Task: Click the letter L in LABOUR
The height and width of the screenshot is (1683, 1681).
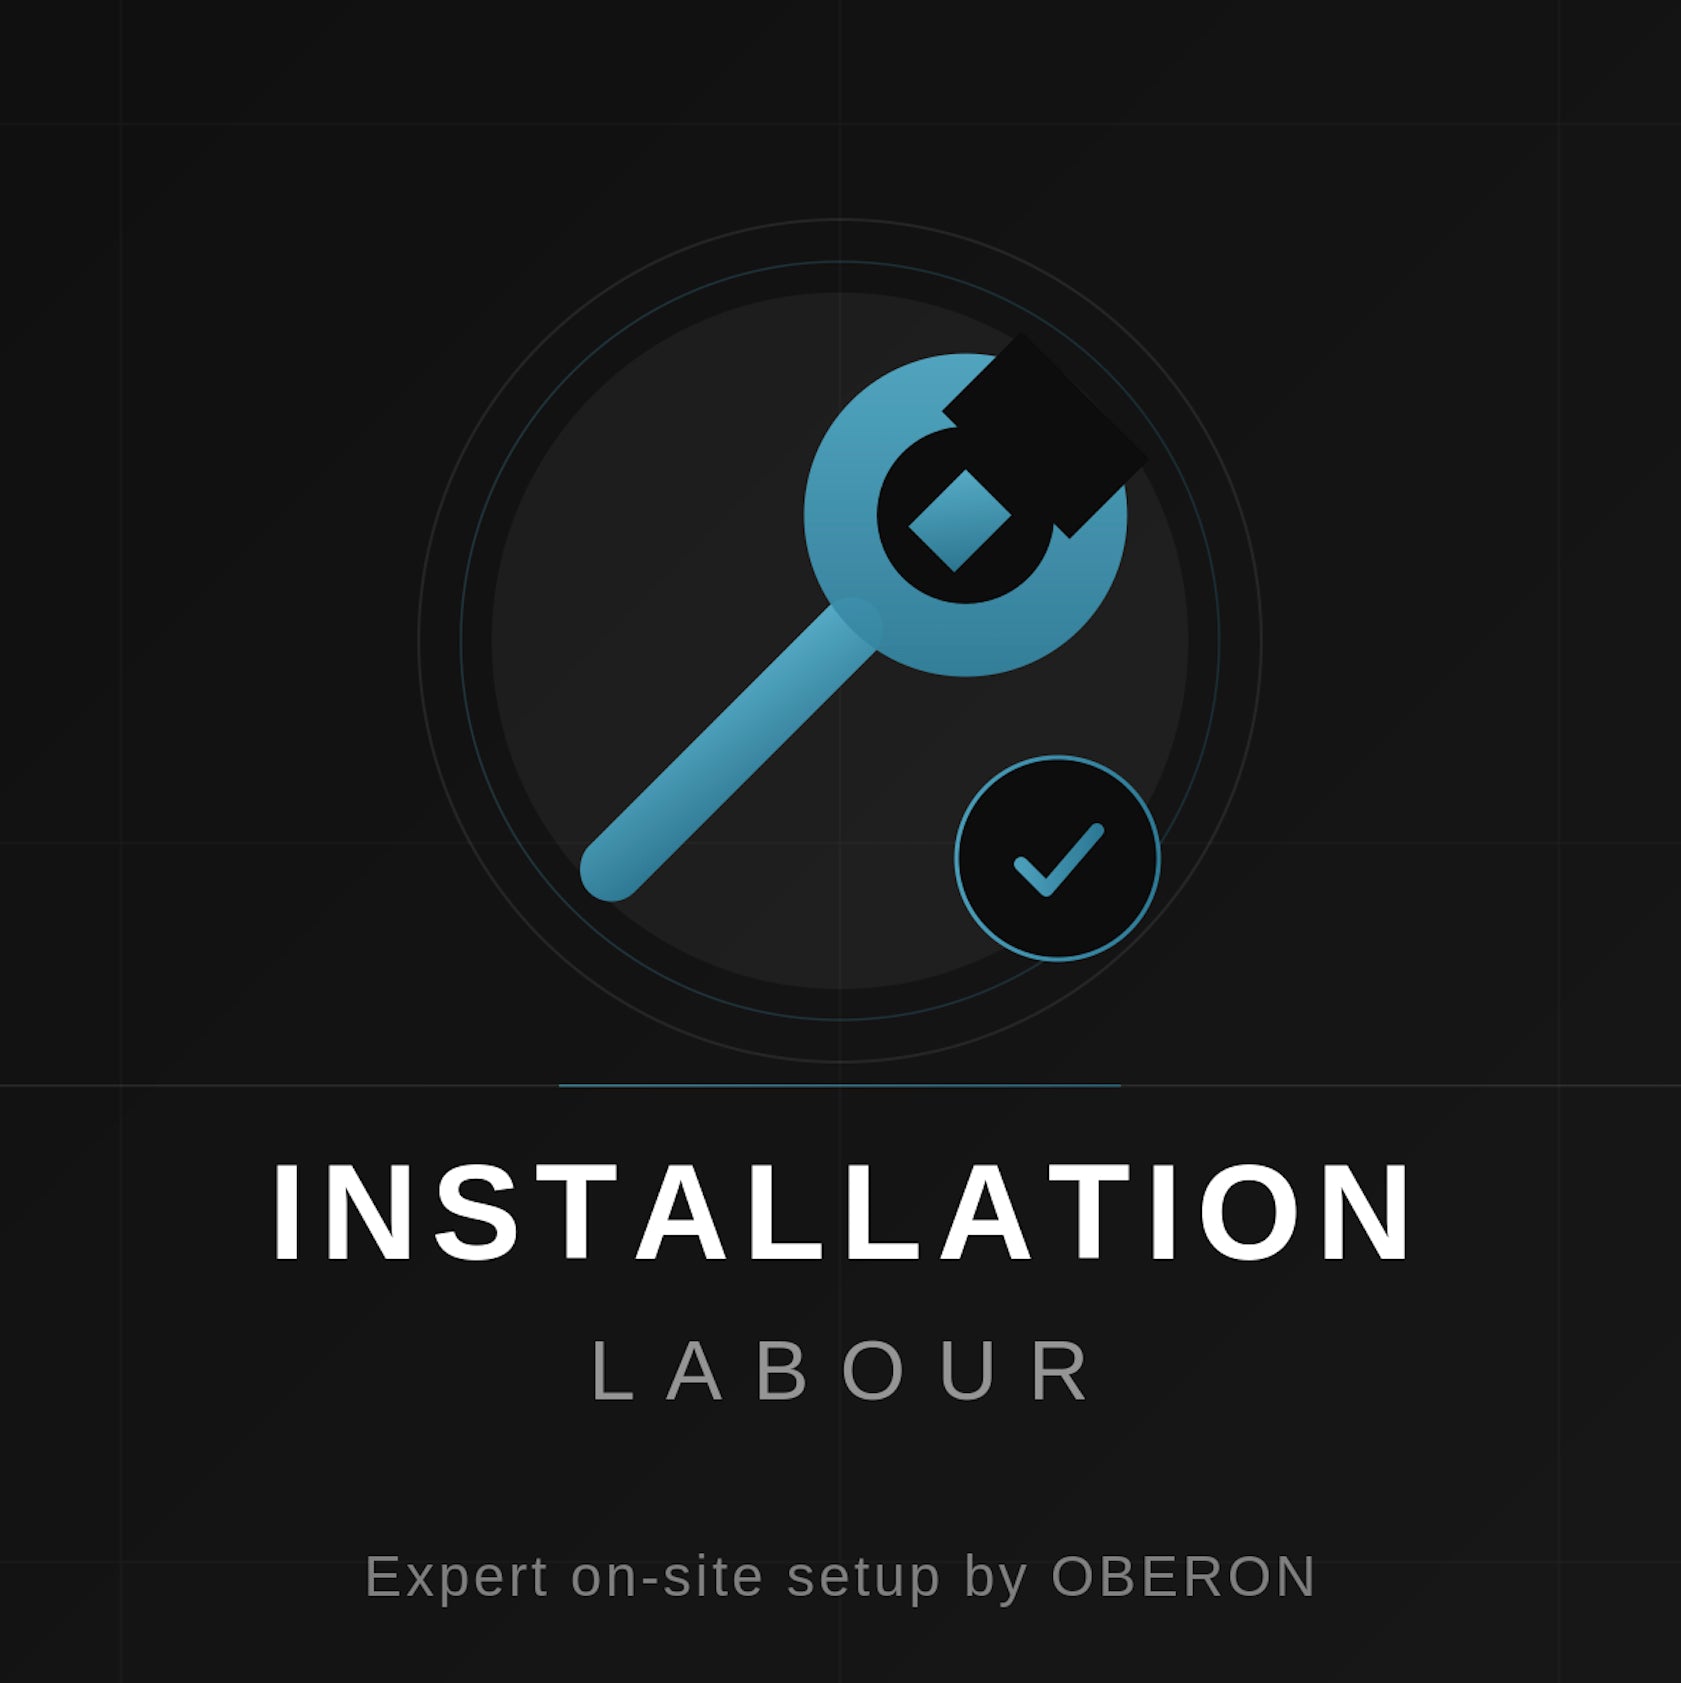Action: point(612,1371)
